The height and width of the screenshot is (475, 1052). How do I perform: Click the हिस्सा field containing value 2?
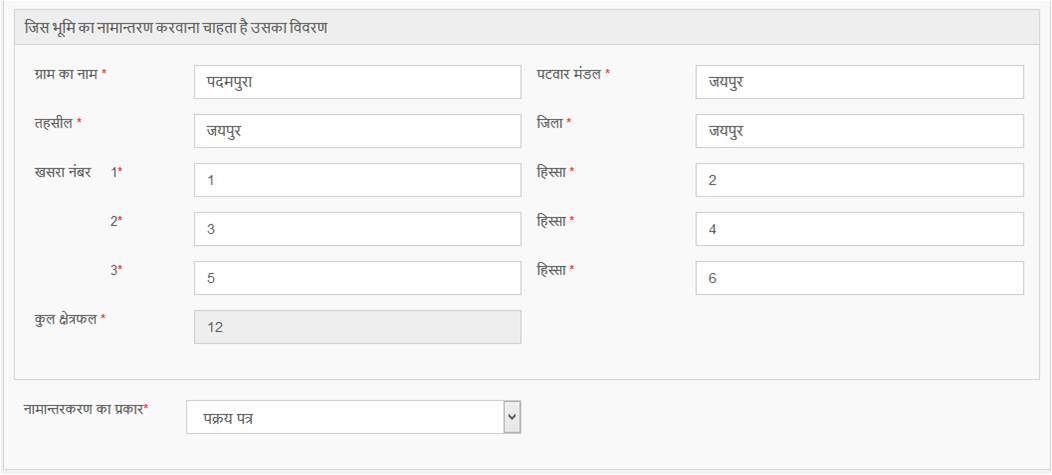pyautogui.click(x=859, y=180)
